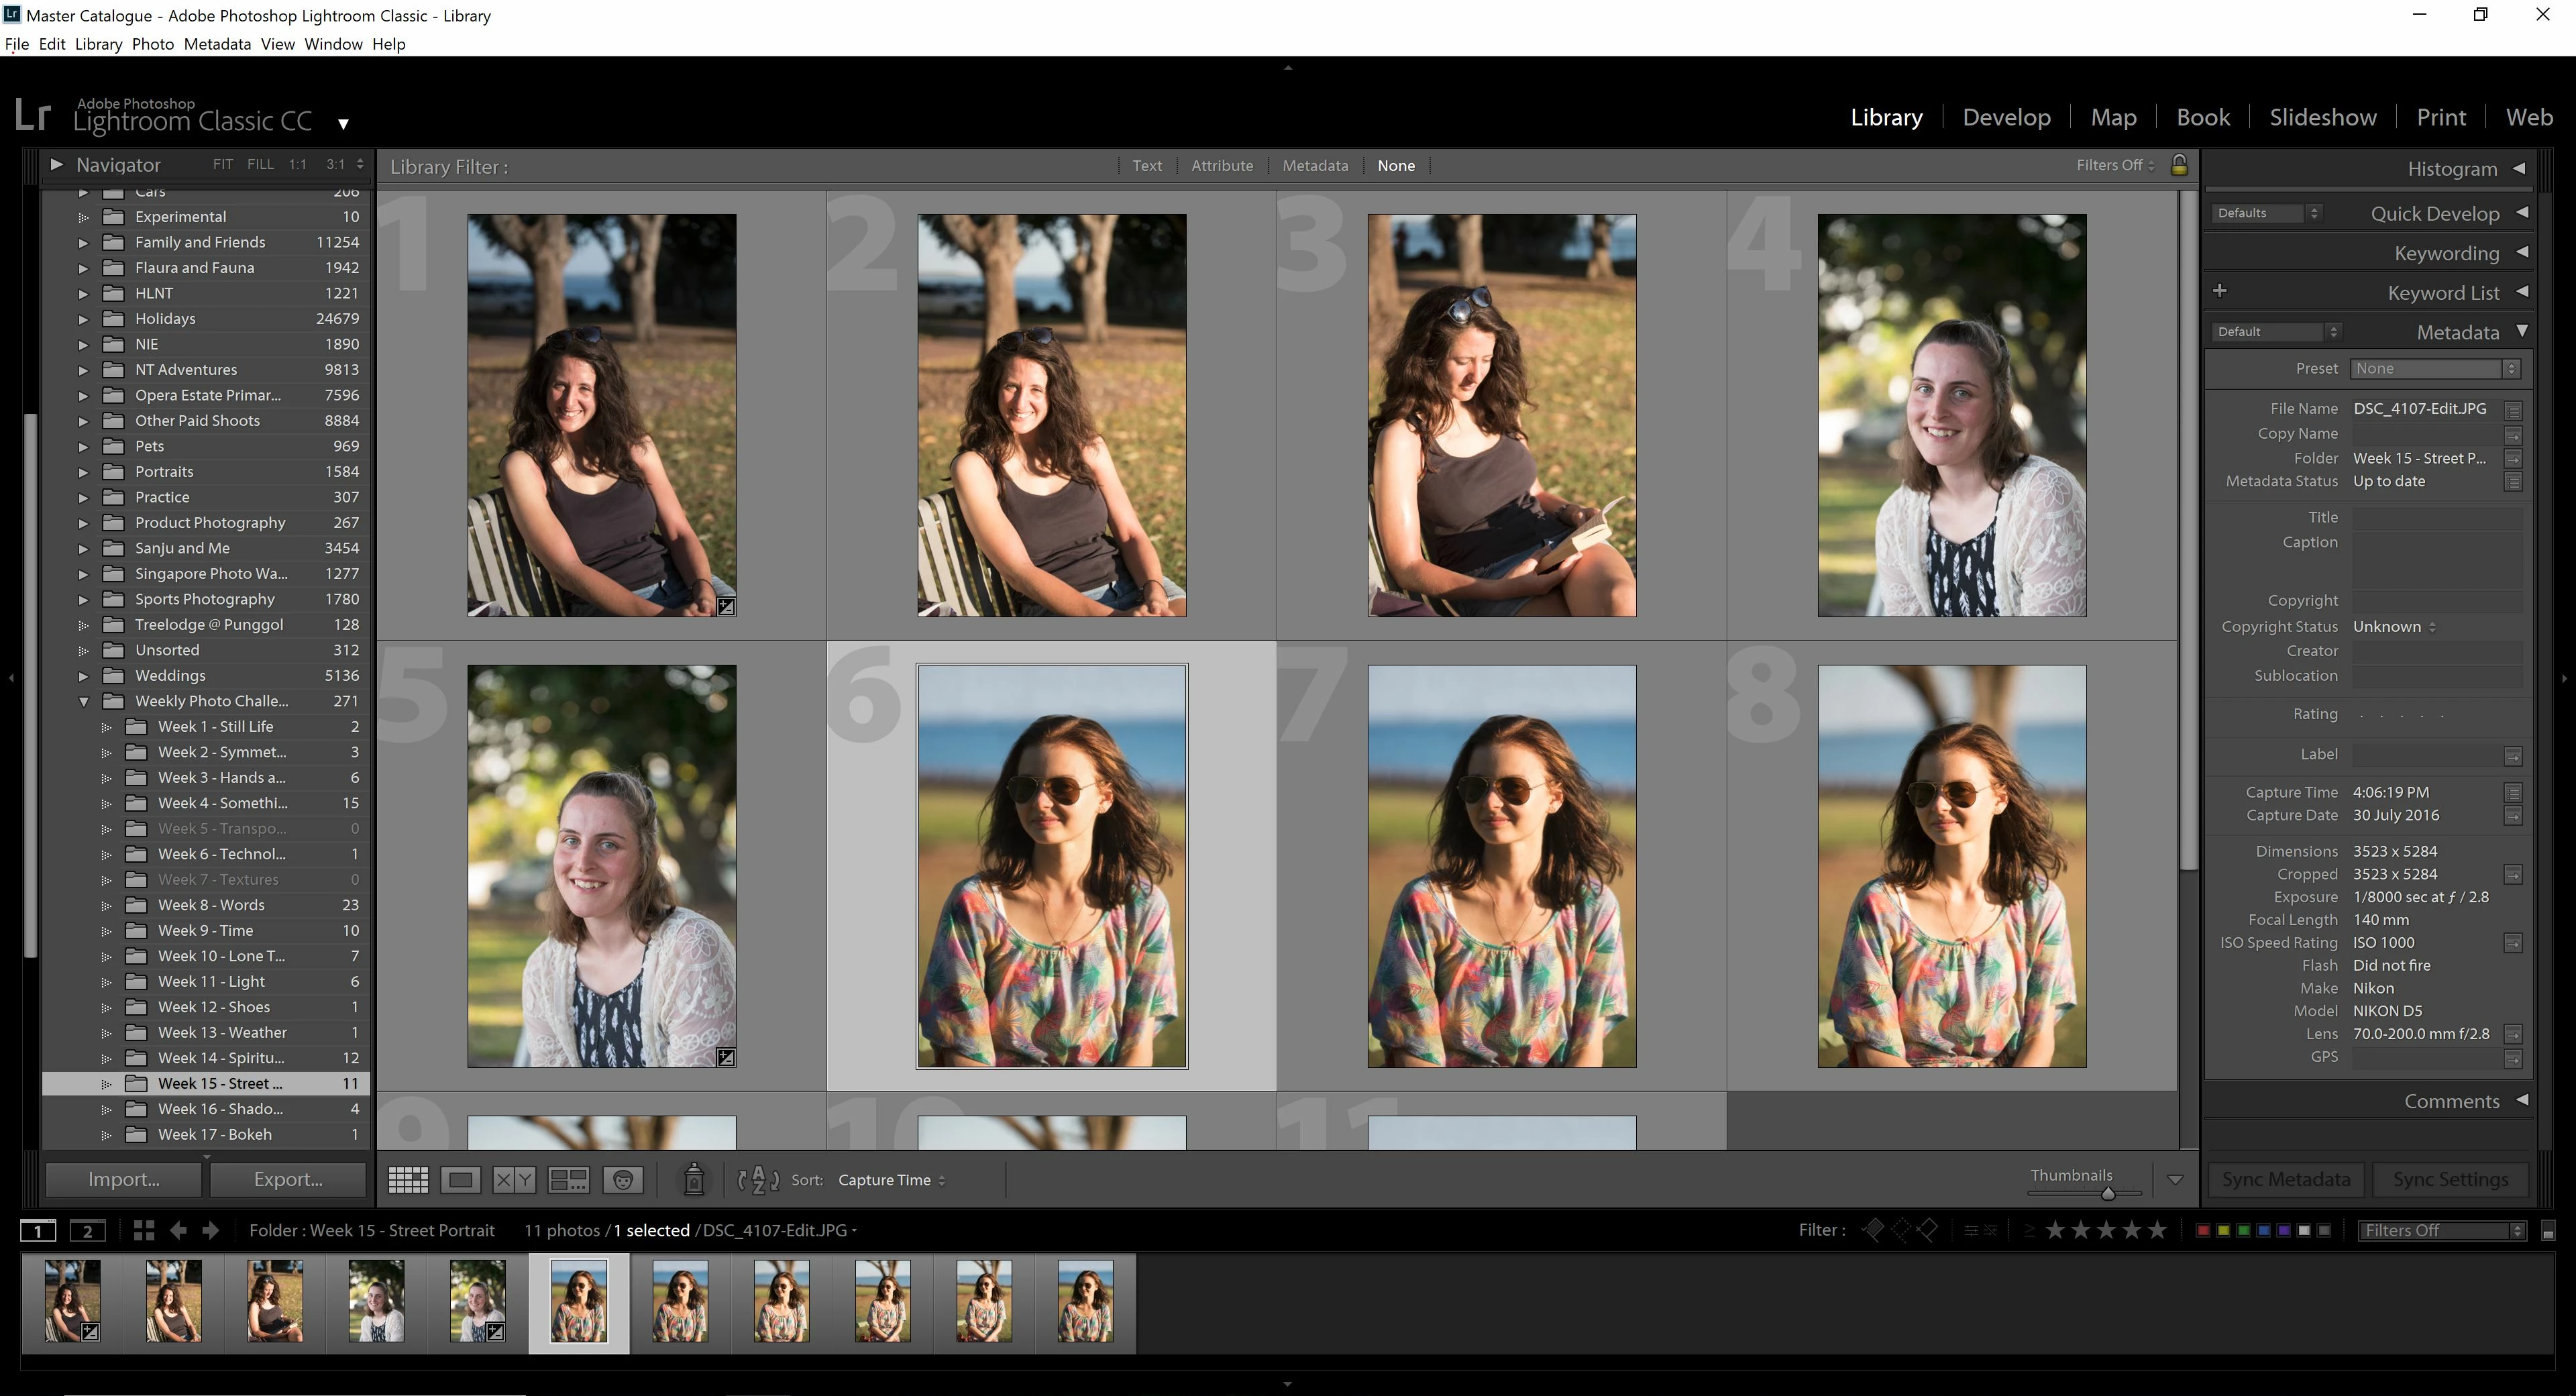This screenshot has width=2576, height=1396.
Task: Open the Sort Capture Time dropdown
Action: (x=891, y=1180)
